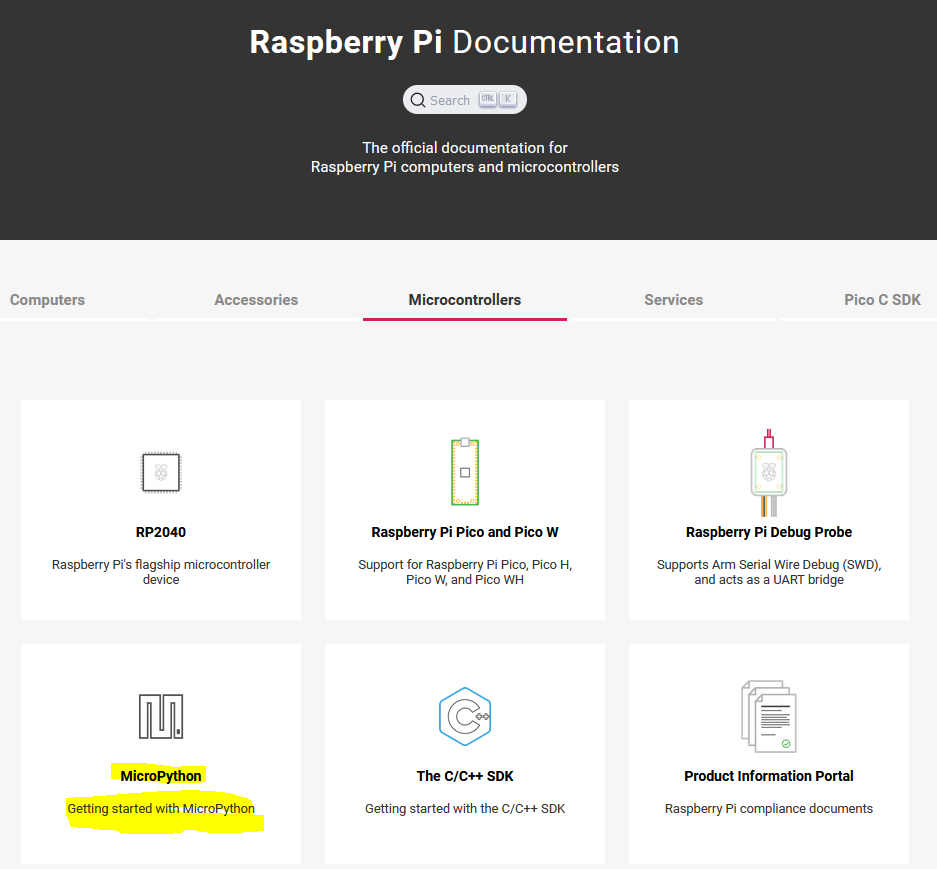Switch to the Computers tab

tap(47, 299)
